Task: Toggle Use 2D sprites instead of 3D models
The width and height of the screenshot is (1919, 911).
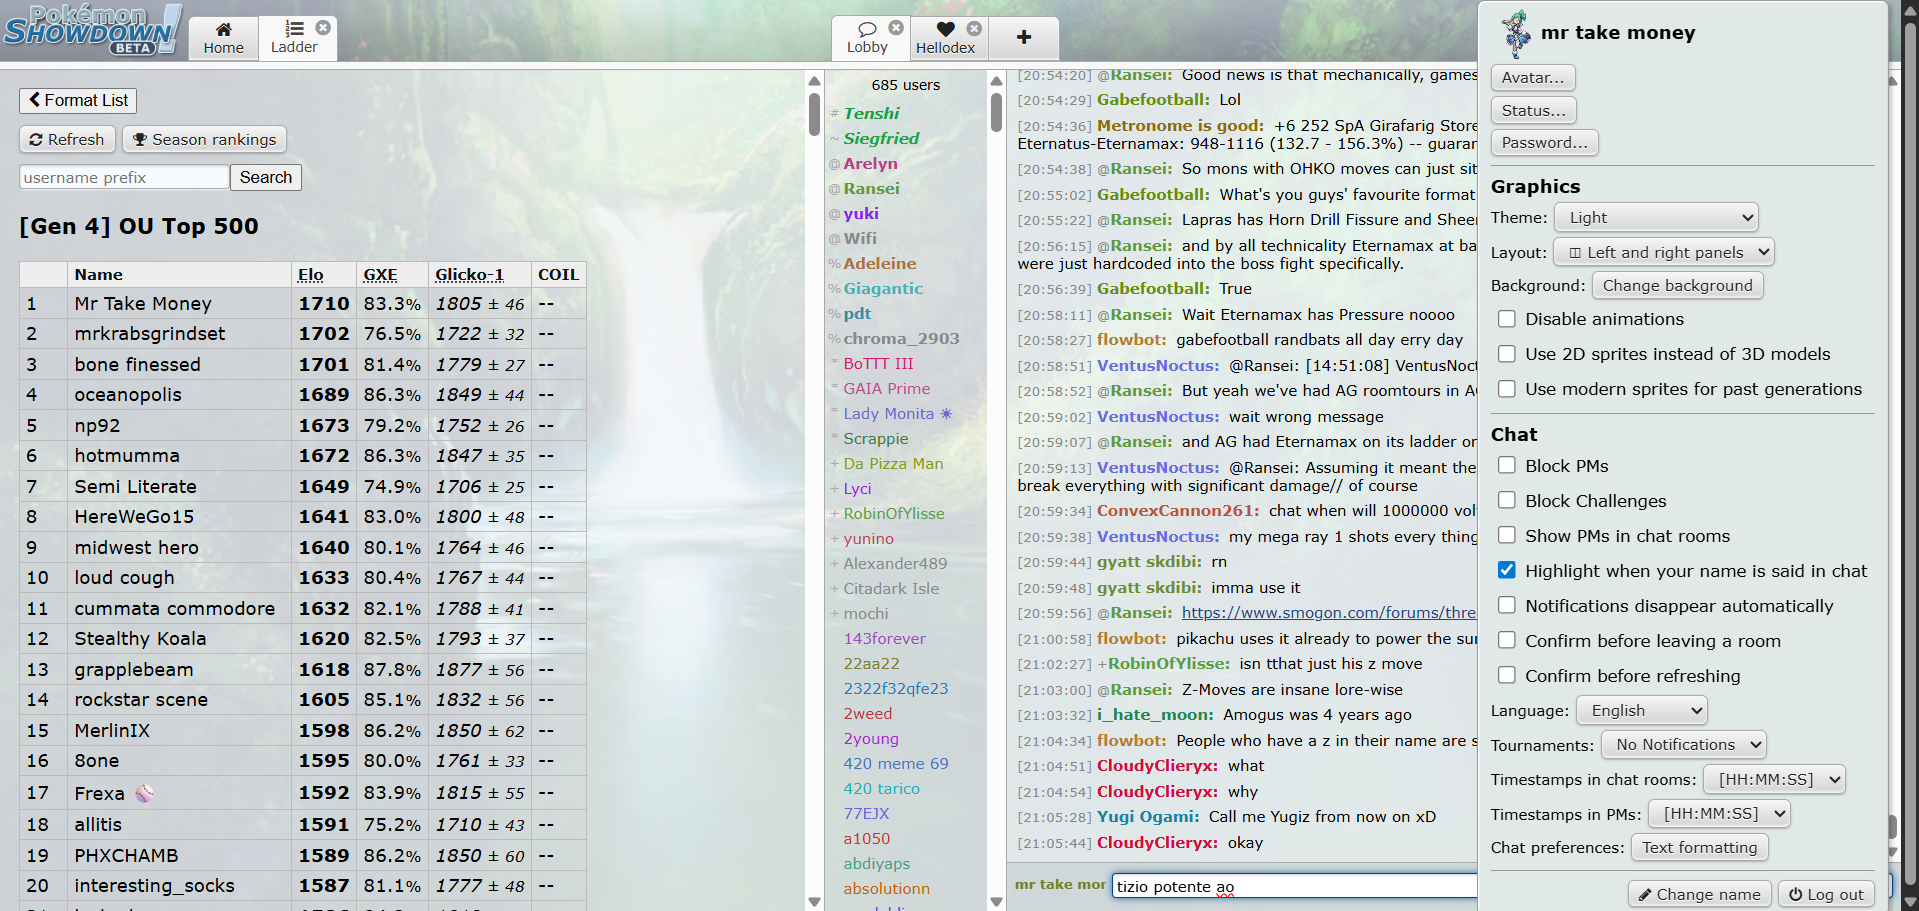Action: (x=1506, y=354)
